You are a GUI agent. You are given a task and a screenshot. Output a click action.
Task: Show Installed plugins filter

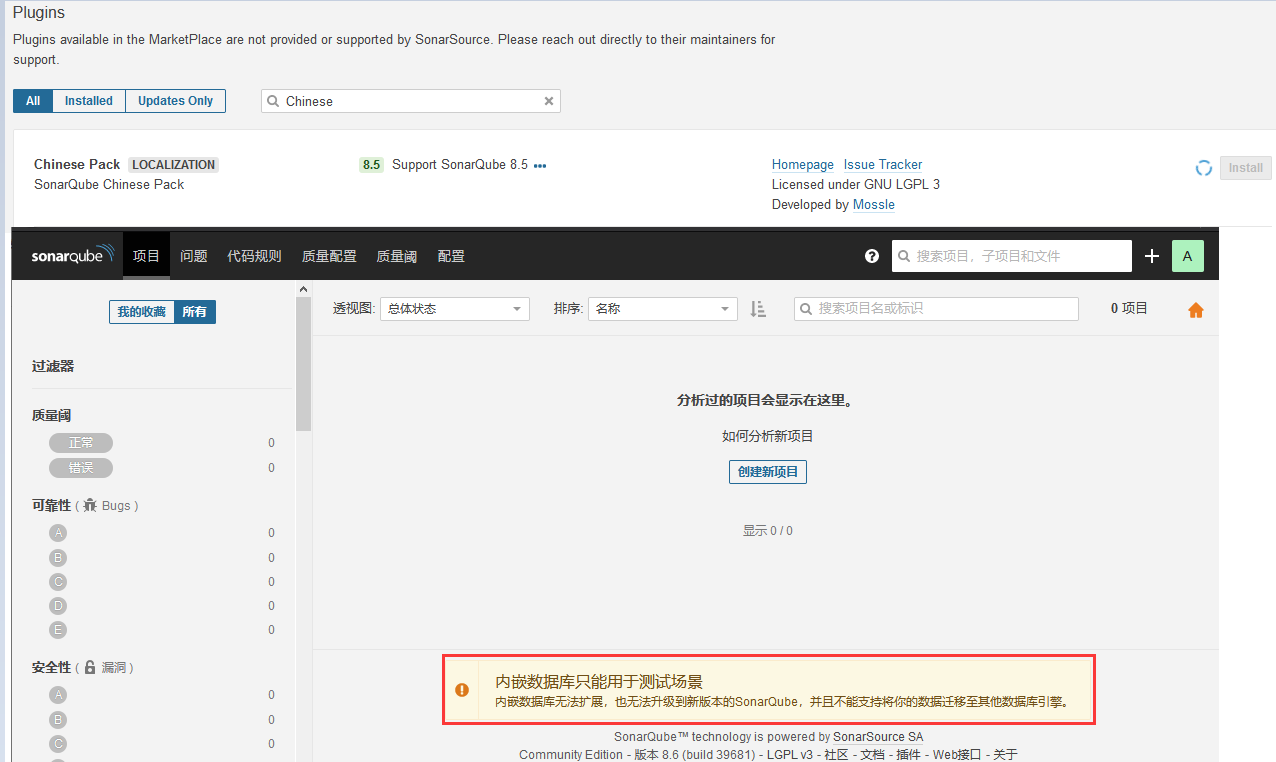point(89,101)
